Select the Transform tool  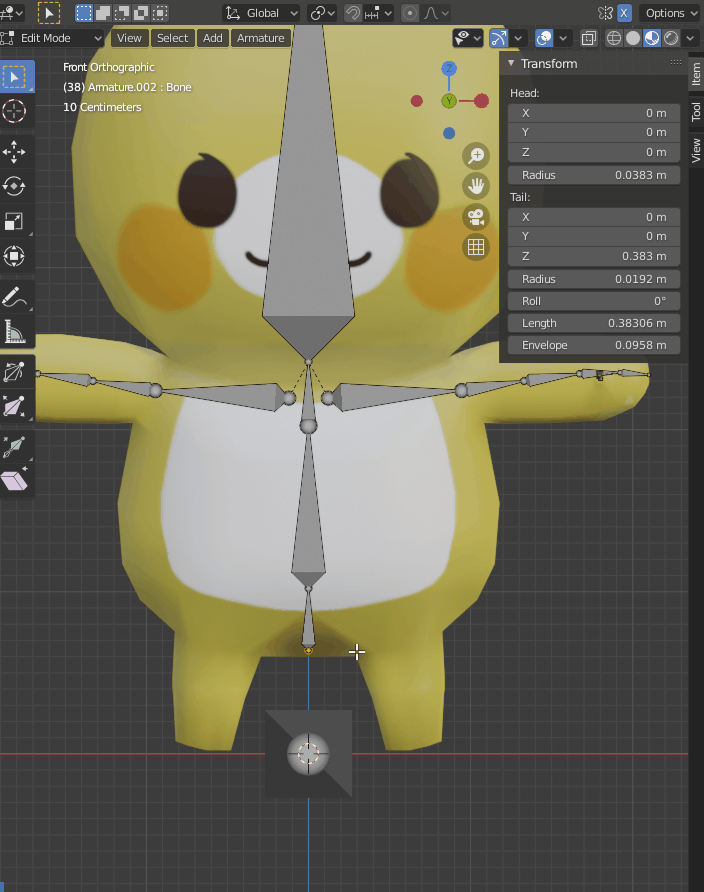pyautogui.click(x=15, y=256)
